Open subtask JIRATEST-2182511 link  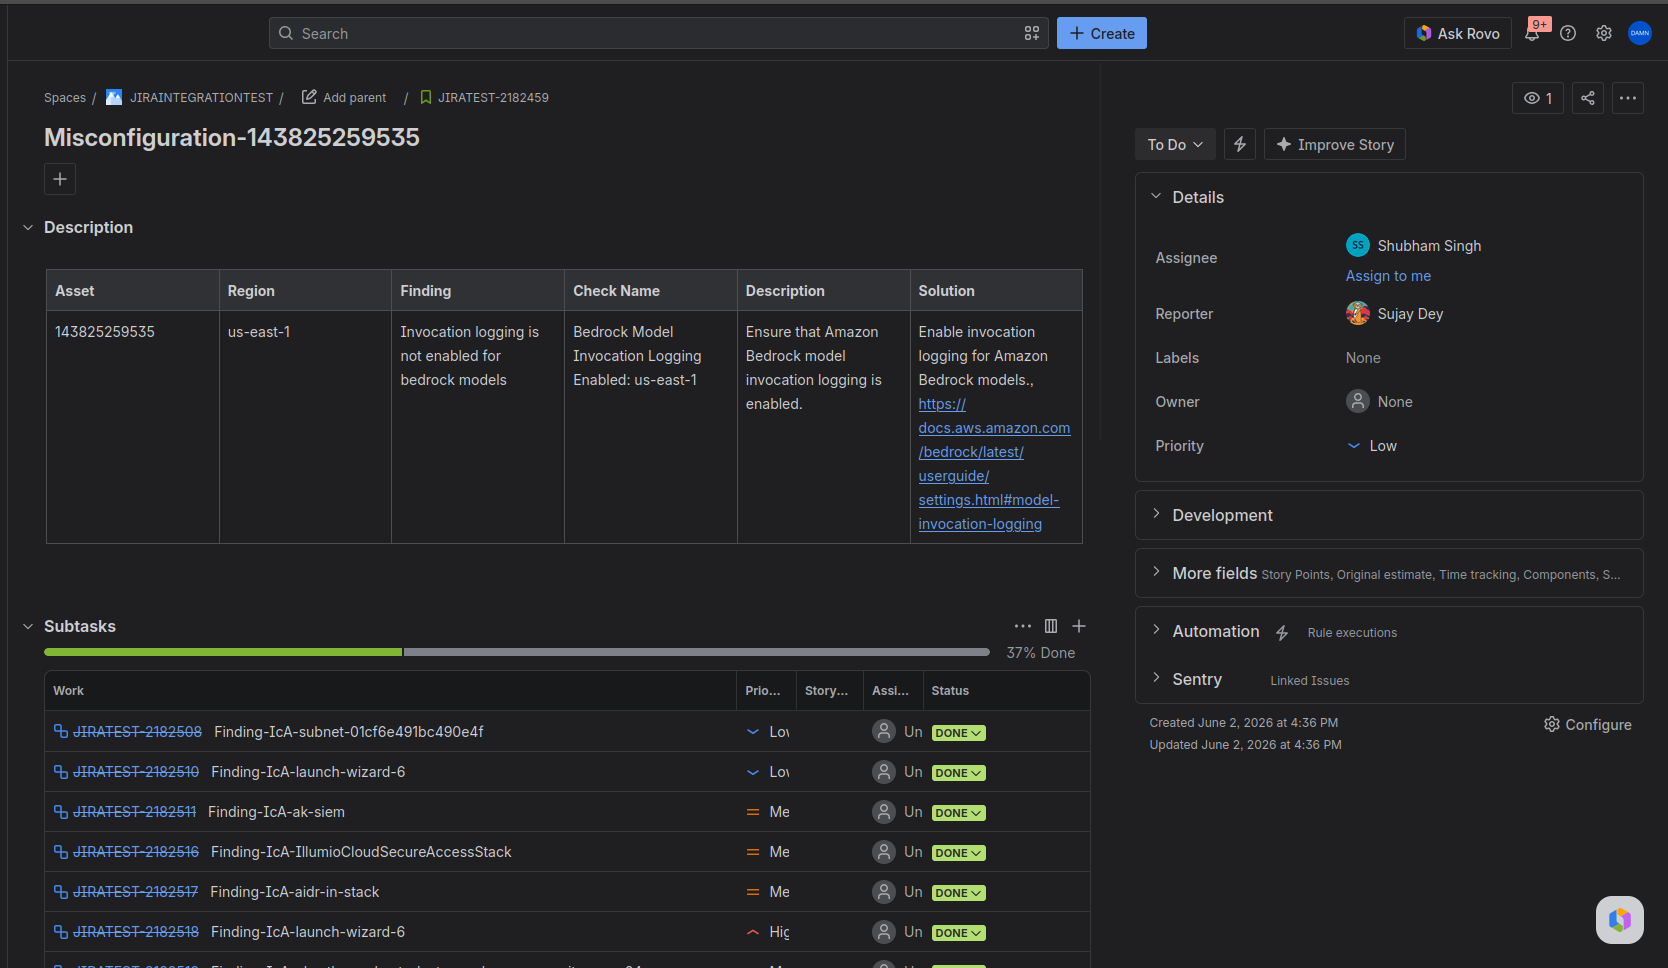(134, 812)
